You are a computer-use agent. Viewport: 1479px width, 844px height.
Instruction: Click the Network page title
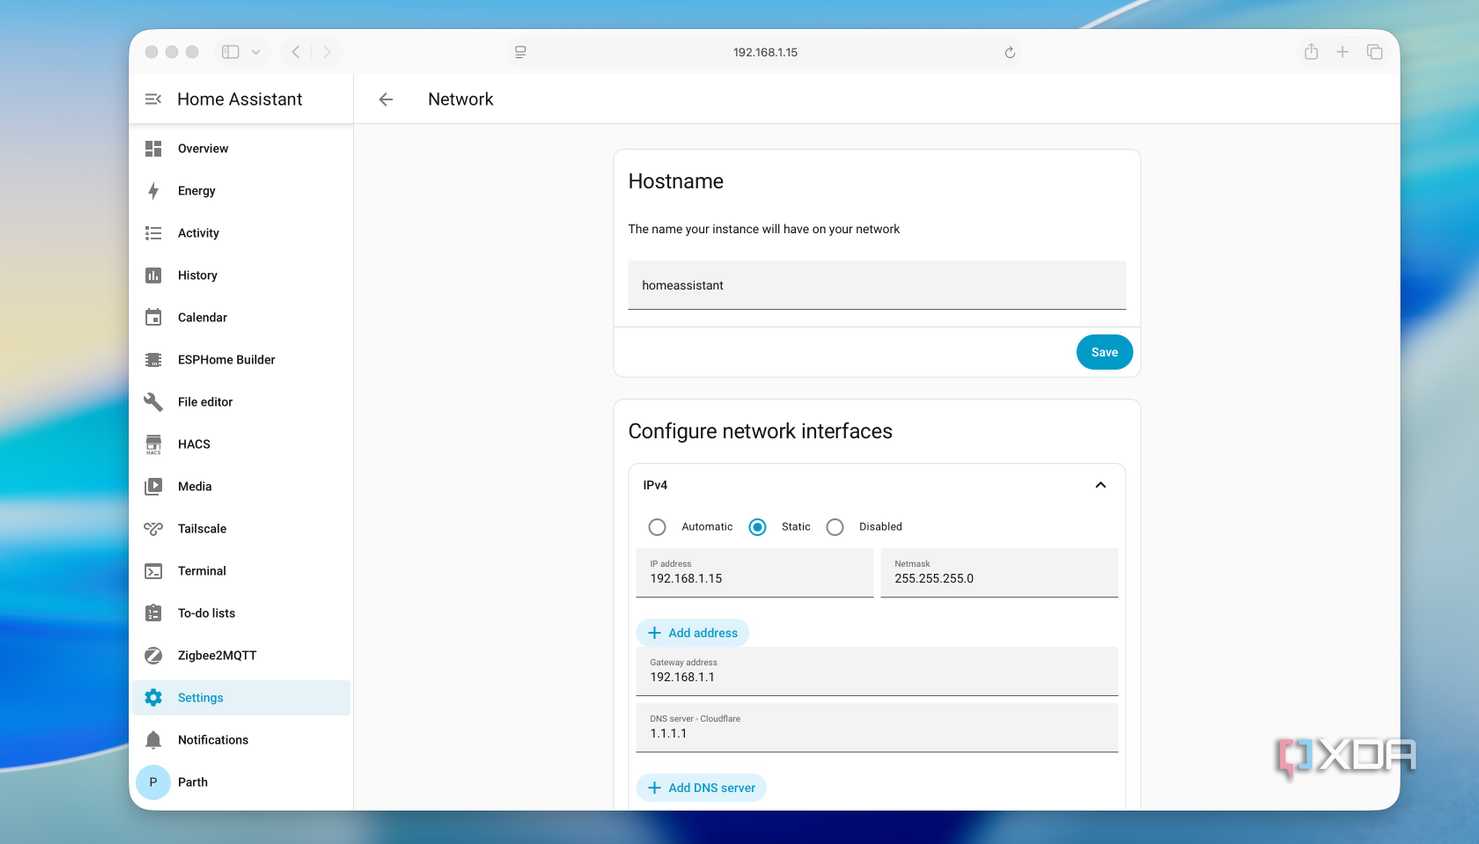click(x=461, y=99)
